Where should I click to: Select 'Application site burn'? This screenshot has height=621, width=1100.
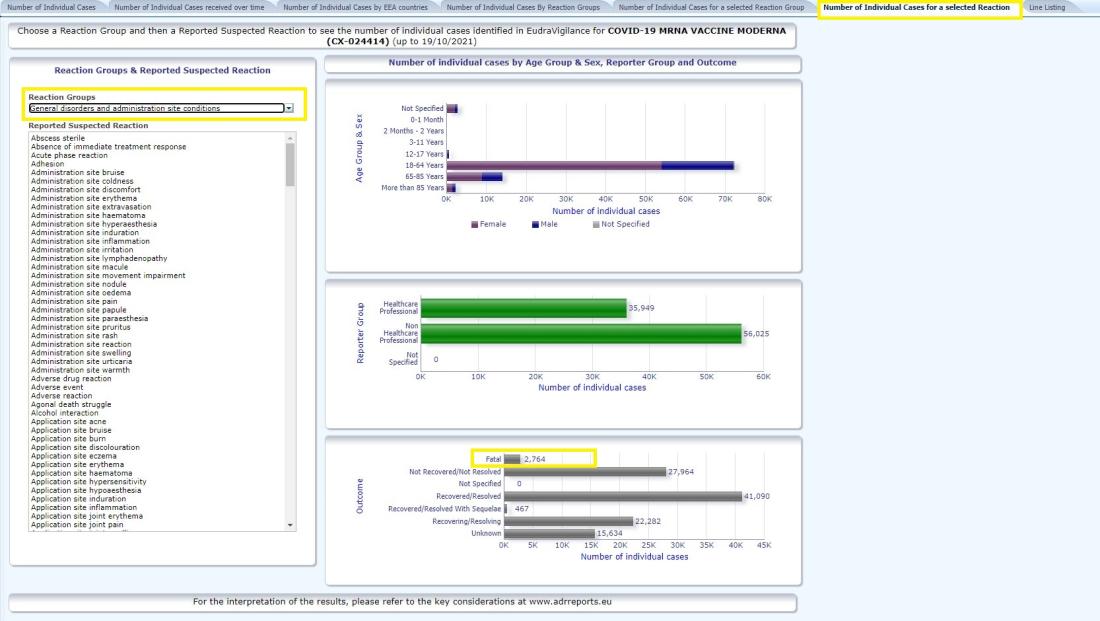(68, 439)
